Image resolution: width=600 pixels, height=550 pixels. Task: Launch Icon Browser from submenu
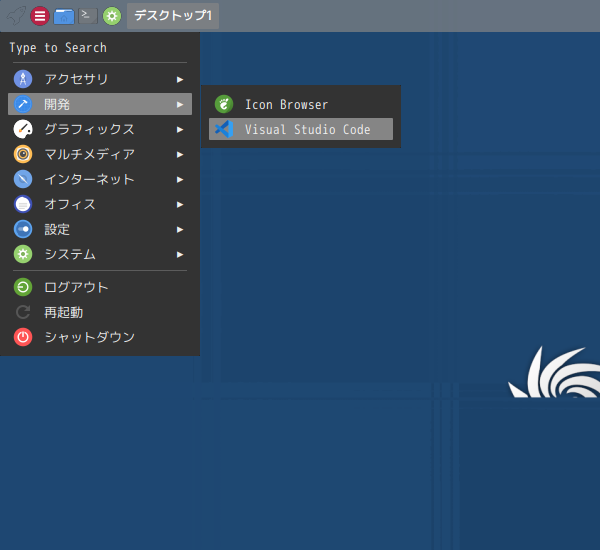[301, 104]
